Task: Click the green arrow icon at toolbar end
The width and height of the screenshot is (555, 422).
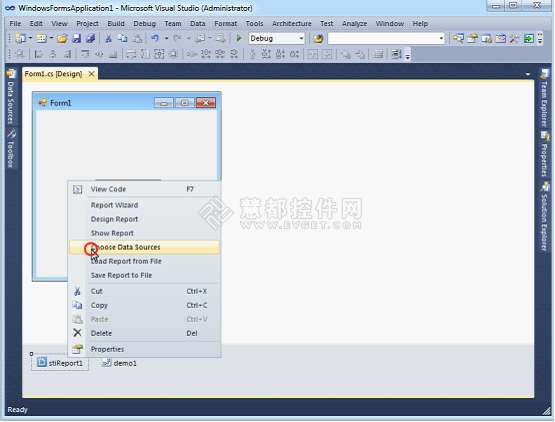Action: (x=529, y=38)
